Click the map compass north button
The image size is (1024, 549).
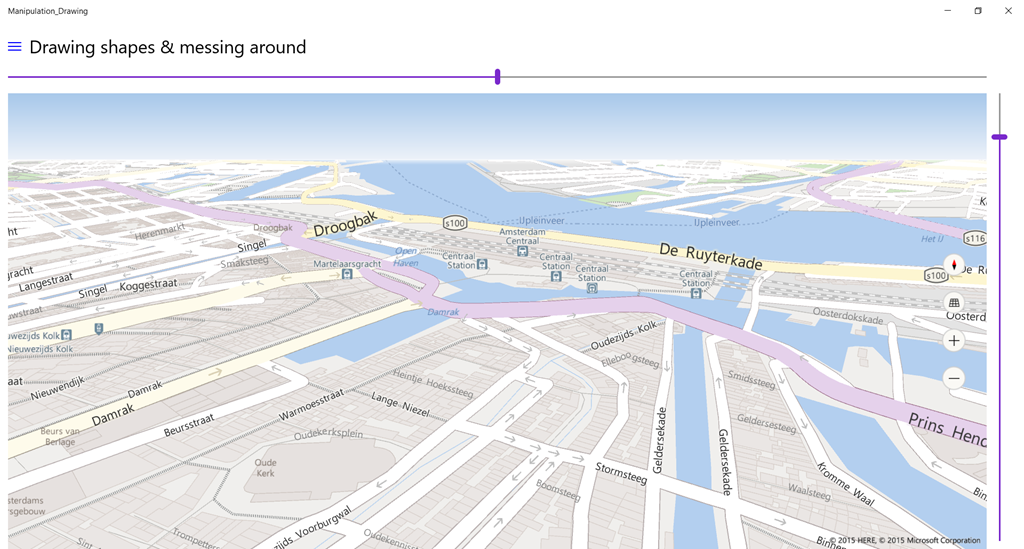[954, 265]
